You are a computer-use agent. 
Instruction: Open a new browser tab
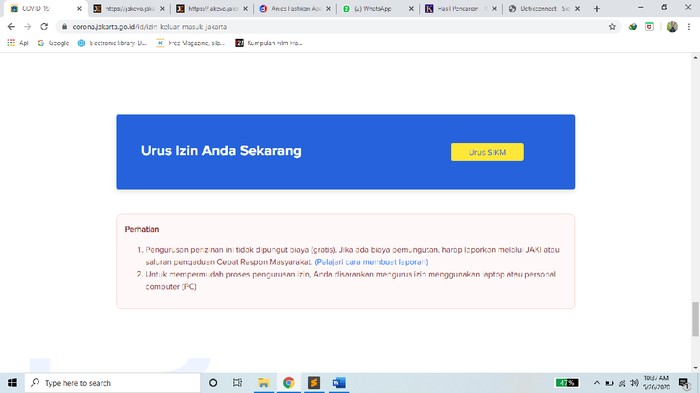(596, 8)
